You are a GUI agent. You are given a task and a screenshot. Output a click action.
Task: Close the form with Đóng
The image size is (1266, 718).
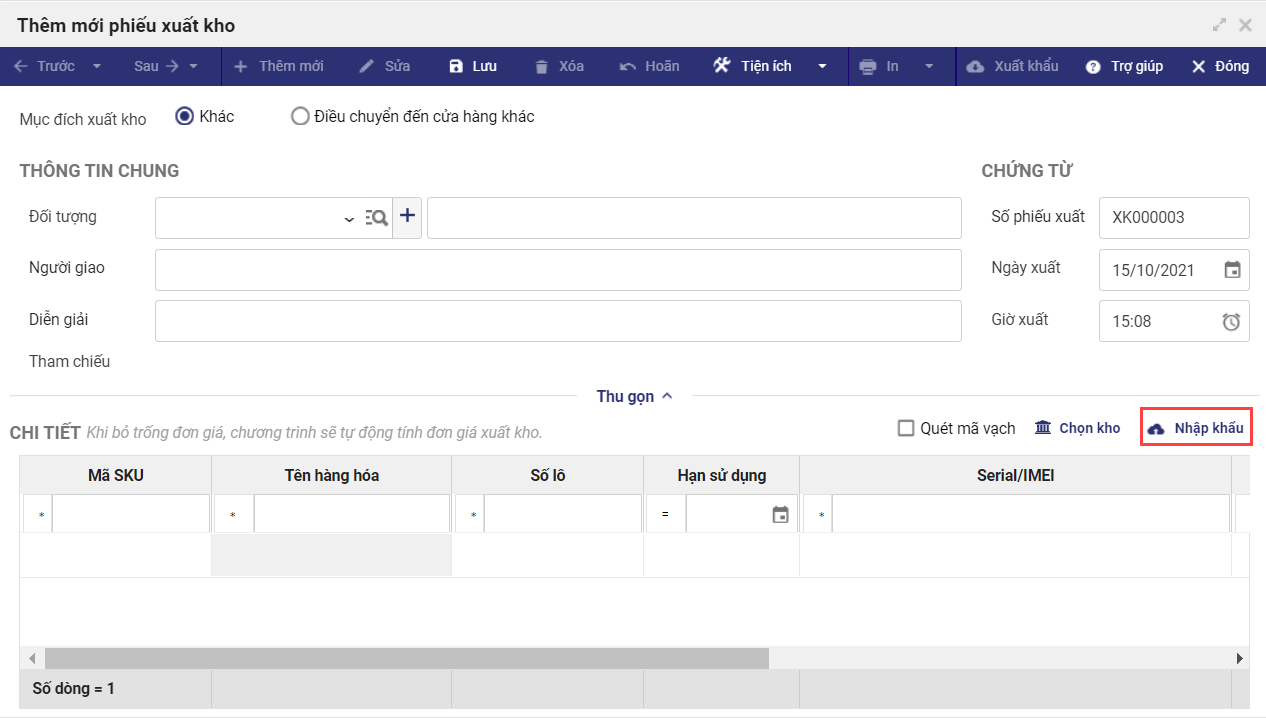1220,66
